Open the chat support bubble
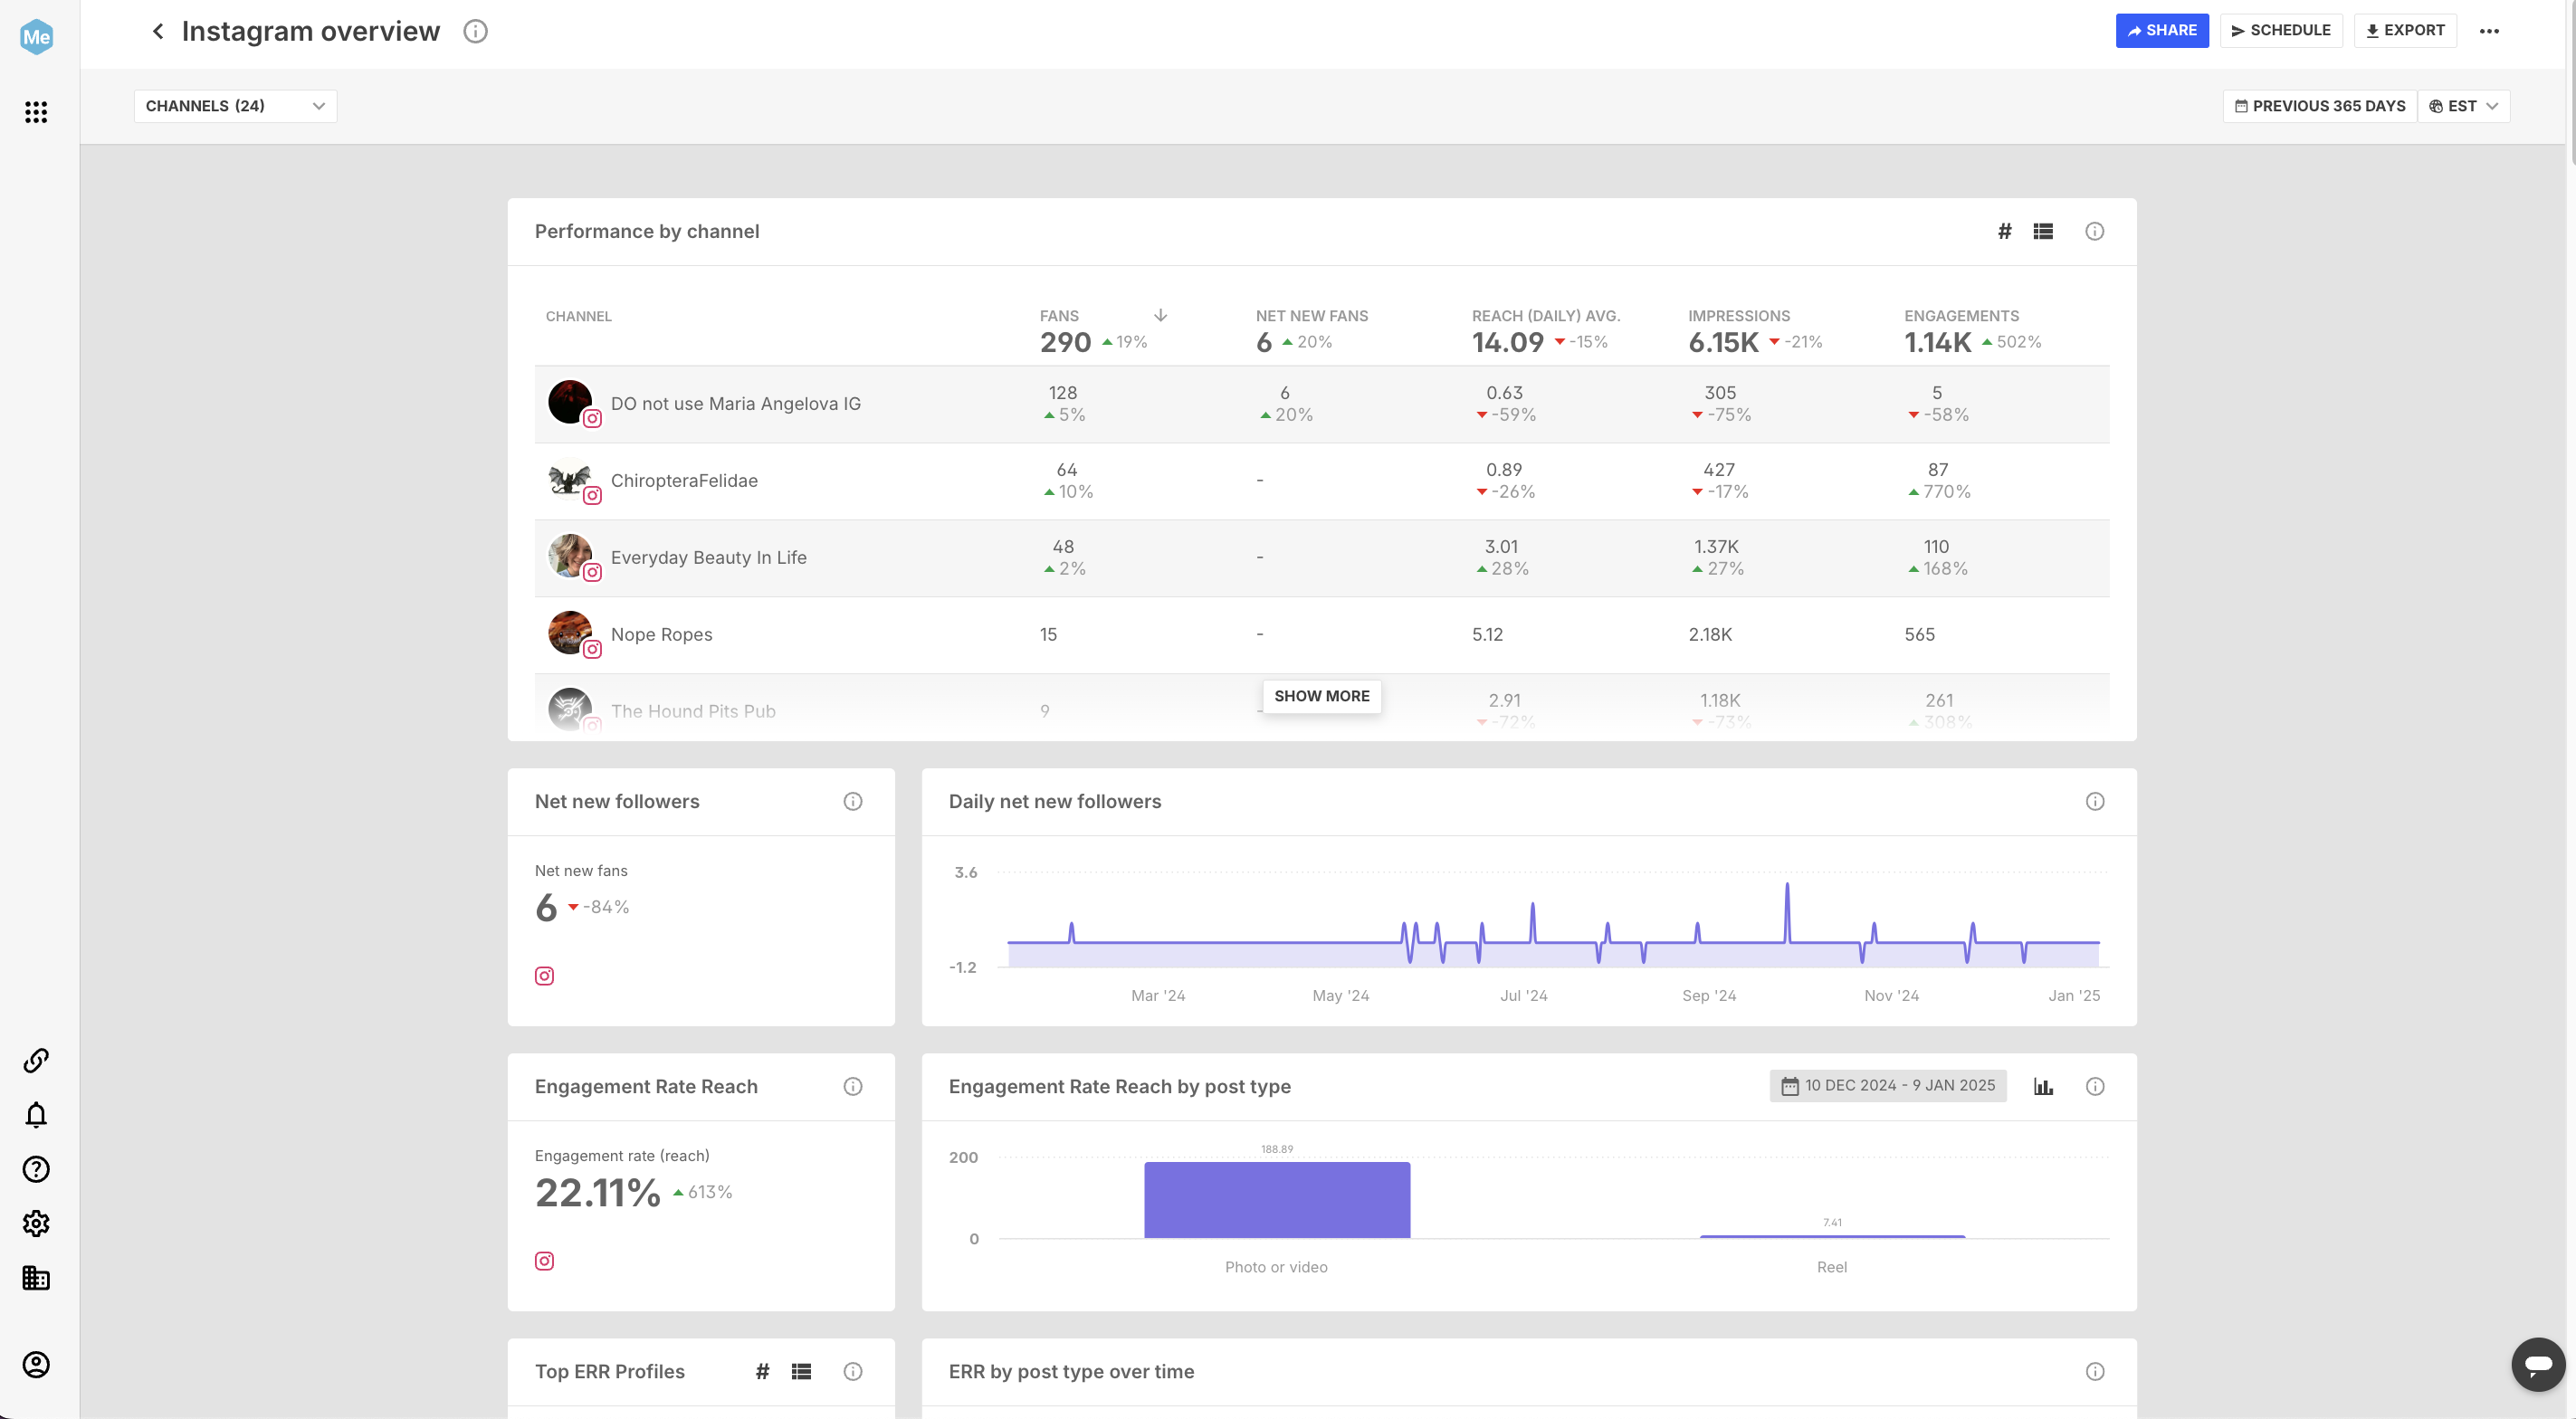The image size is (2576, 1419). 2538,1364
